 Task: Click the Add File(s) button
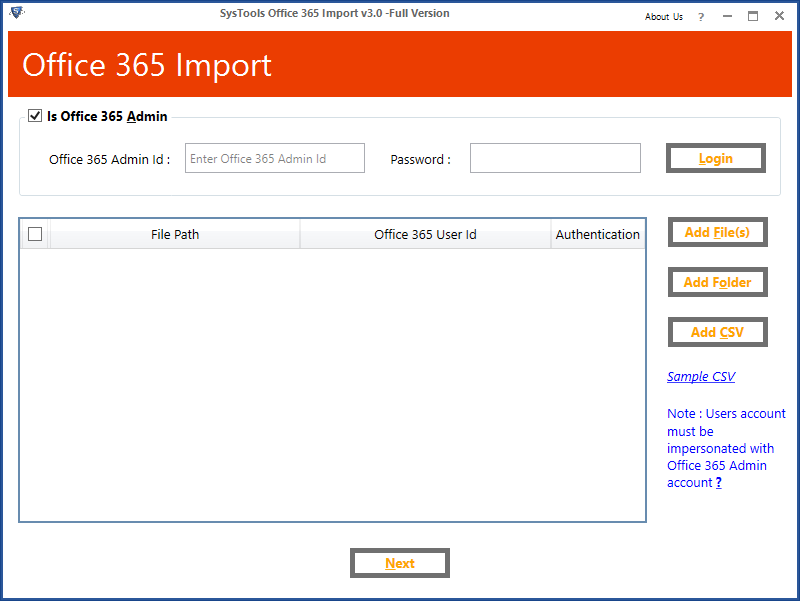coord(717,232)
